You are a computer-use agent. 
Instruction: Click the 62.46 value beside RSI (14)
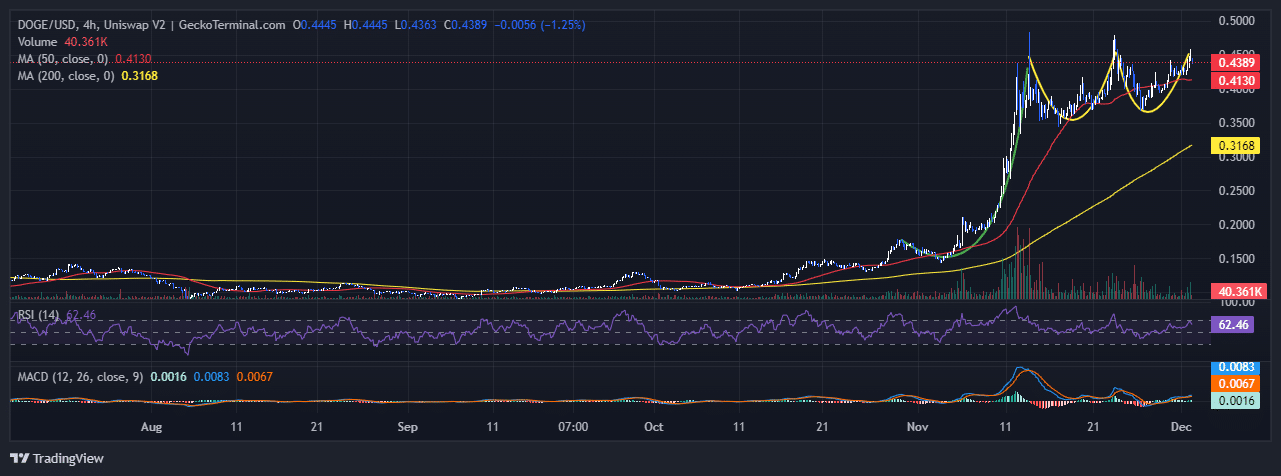[81, 315]
